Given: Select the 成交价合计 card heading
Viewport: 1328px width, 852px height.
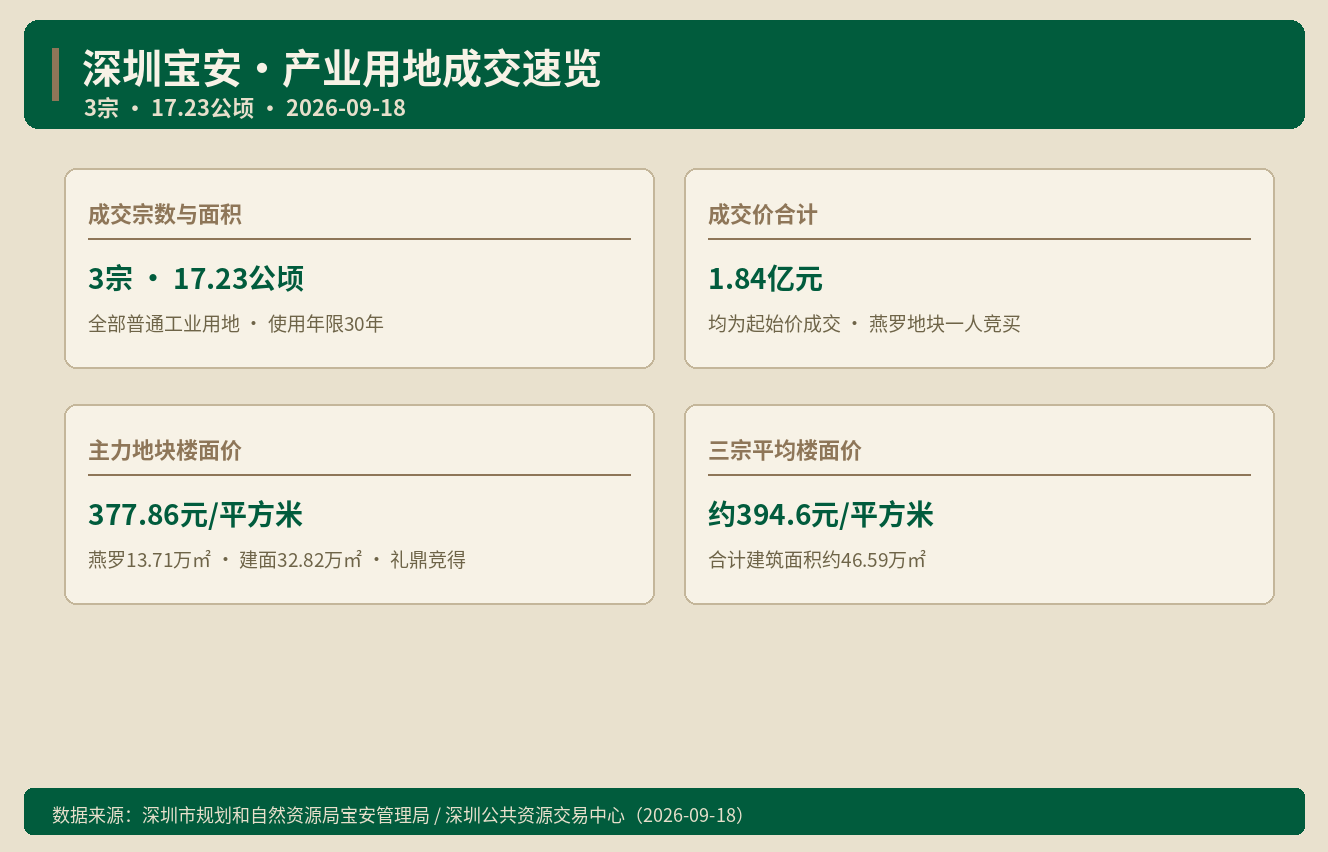Looking at the screenshot, I should coord(763,214).
